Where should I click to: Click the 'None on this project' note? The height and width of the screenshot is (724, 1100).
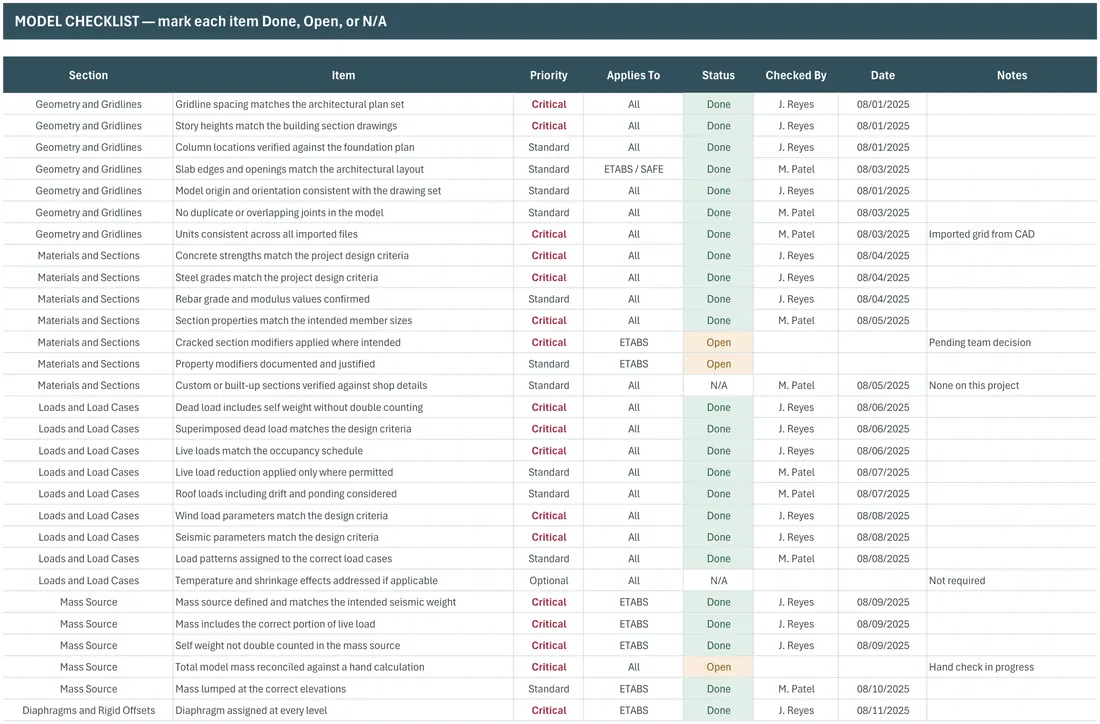coord(1012,385)
